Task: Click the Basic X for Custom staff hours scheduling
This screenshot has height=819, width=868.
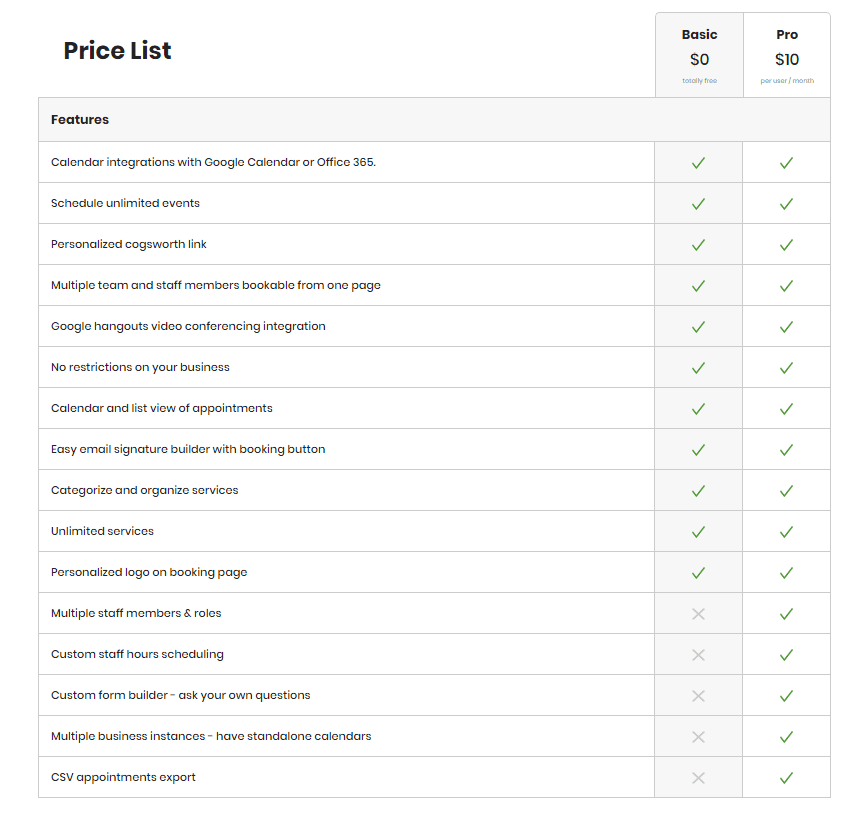Action: [698, 655]
